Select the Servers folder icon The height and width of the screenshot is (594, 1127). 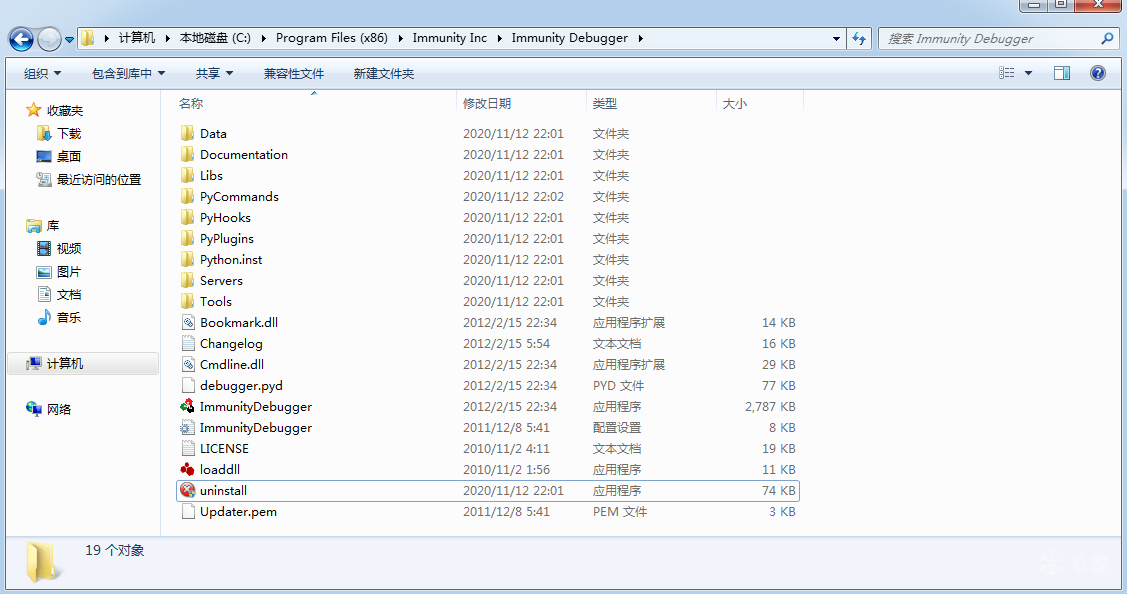point(188,280)
